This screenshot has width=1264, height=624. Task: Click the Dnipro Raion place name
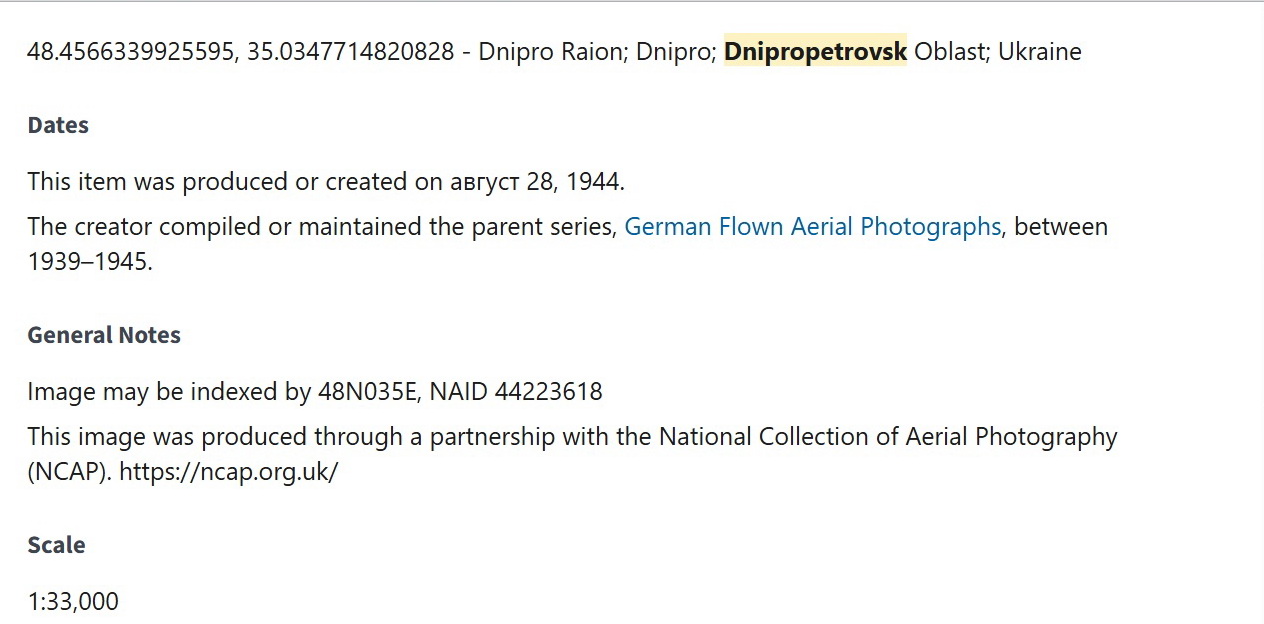pos(550,52)
